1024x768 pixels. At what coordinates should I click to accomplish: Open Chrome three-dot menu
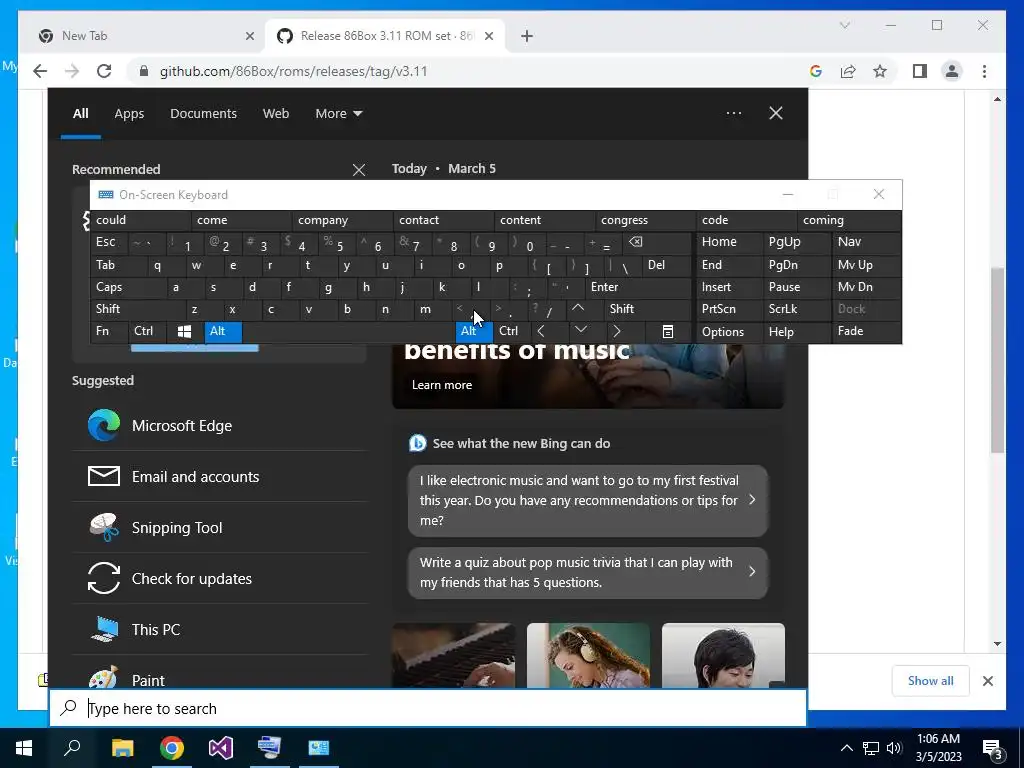click(x=984, y=71)
